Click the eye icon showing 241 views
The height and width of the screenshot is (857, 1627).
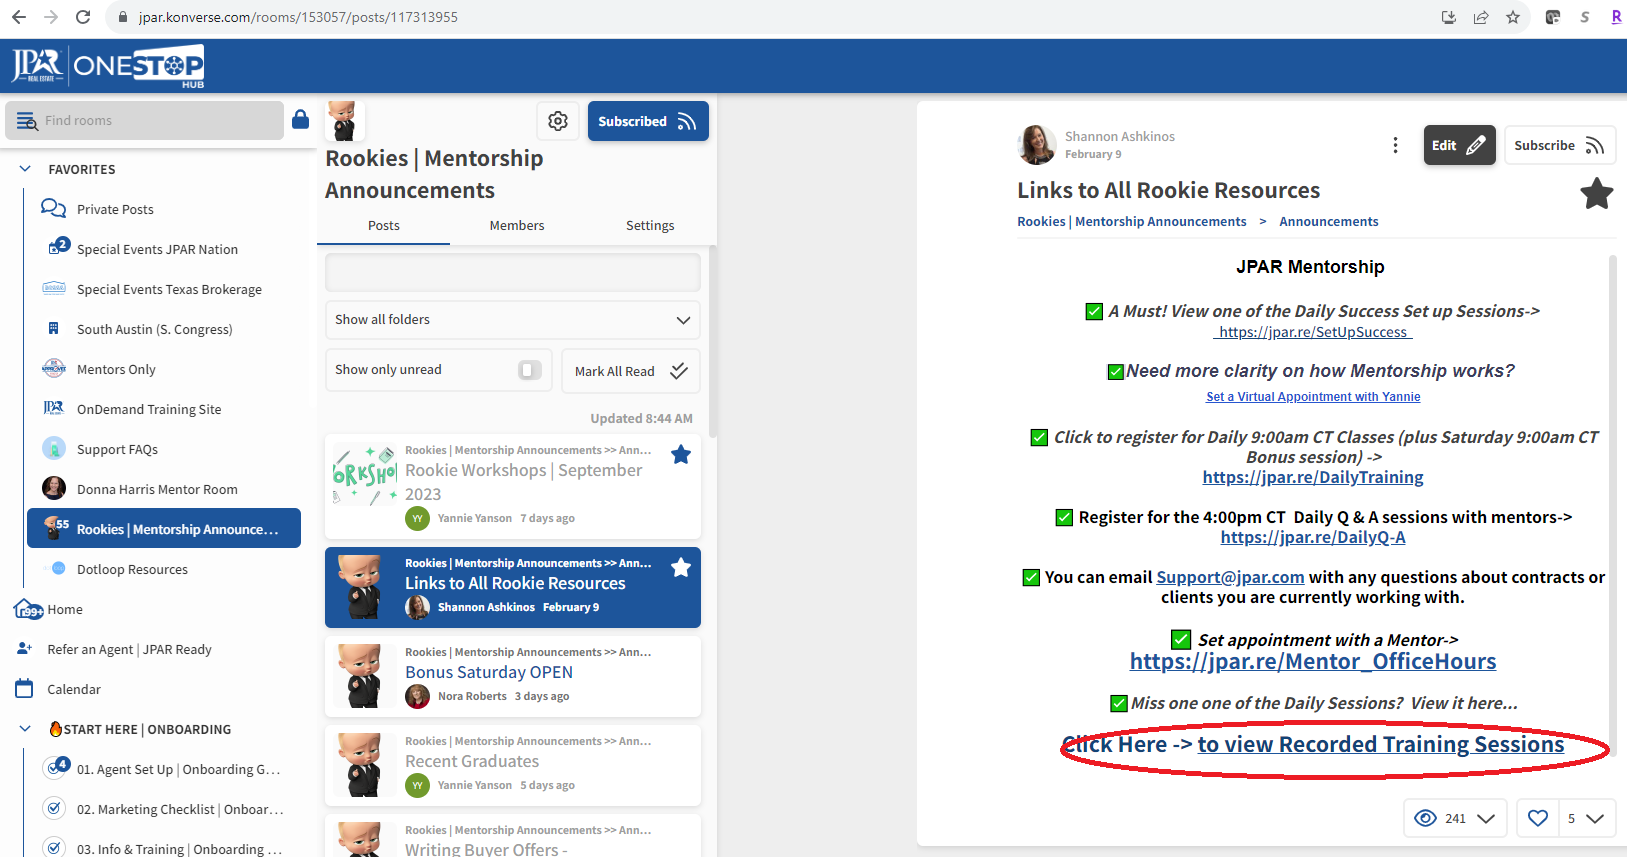click(x=1425, y=818)
